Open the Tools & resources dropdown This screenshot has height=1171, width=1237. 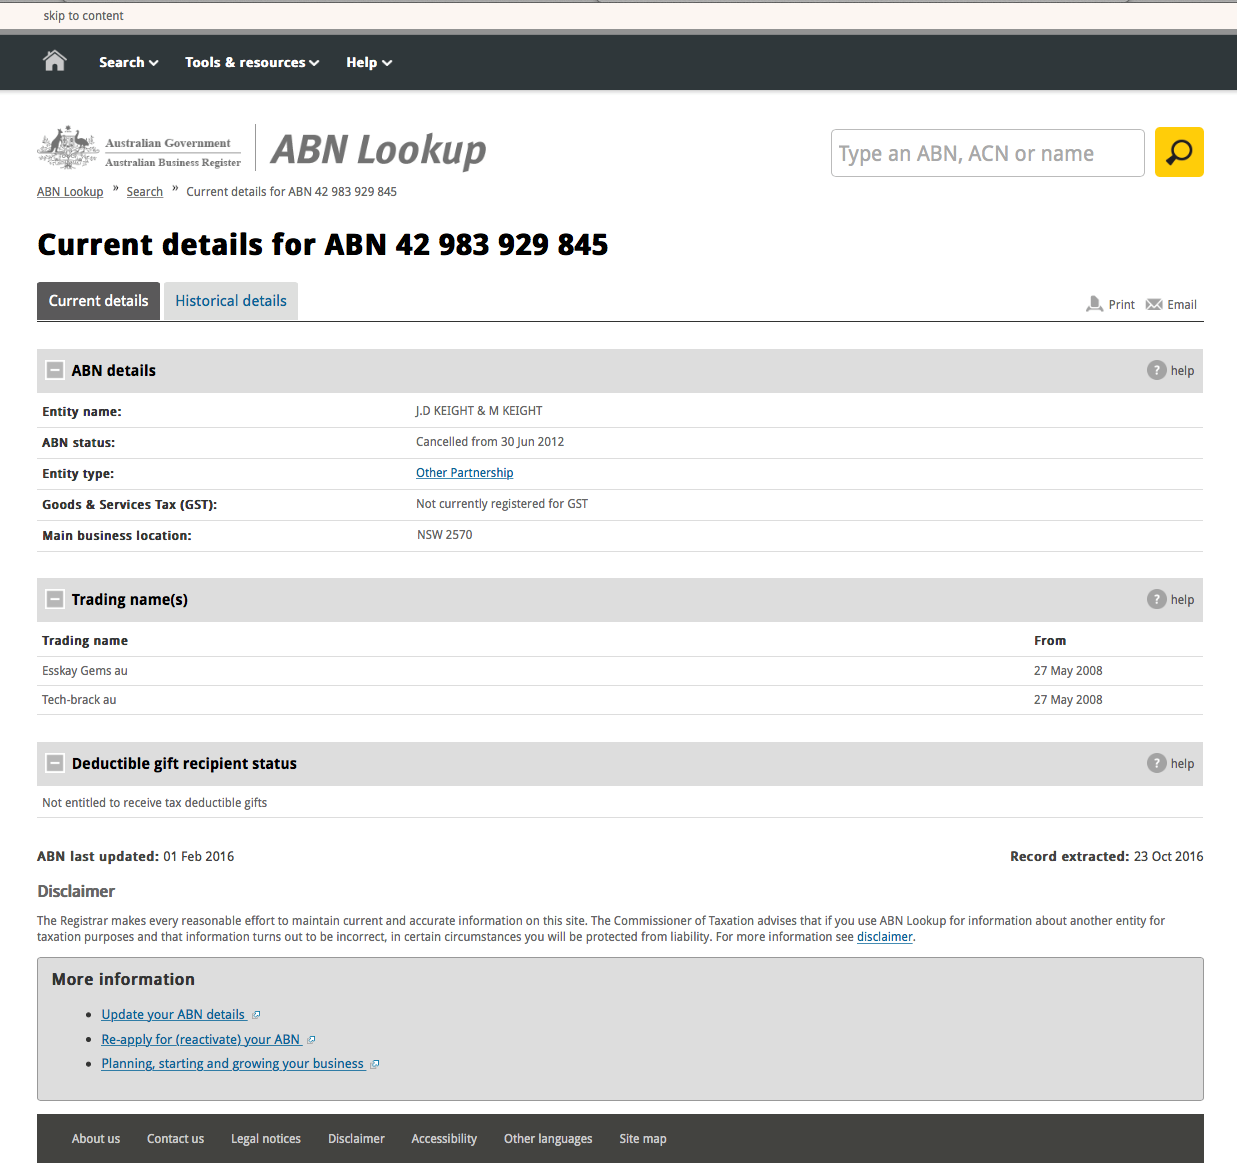click(252, 62)
